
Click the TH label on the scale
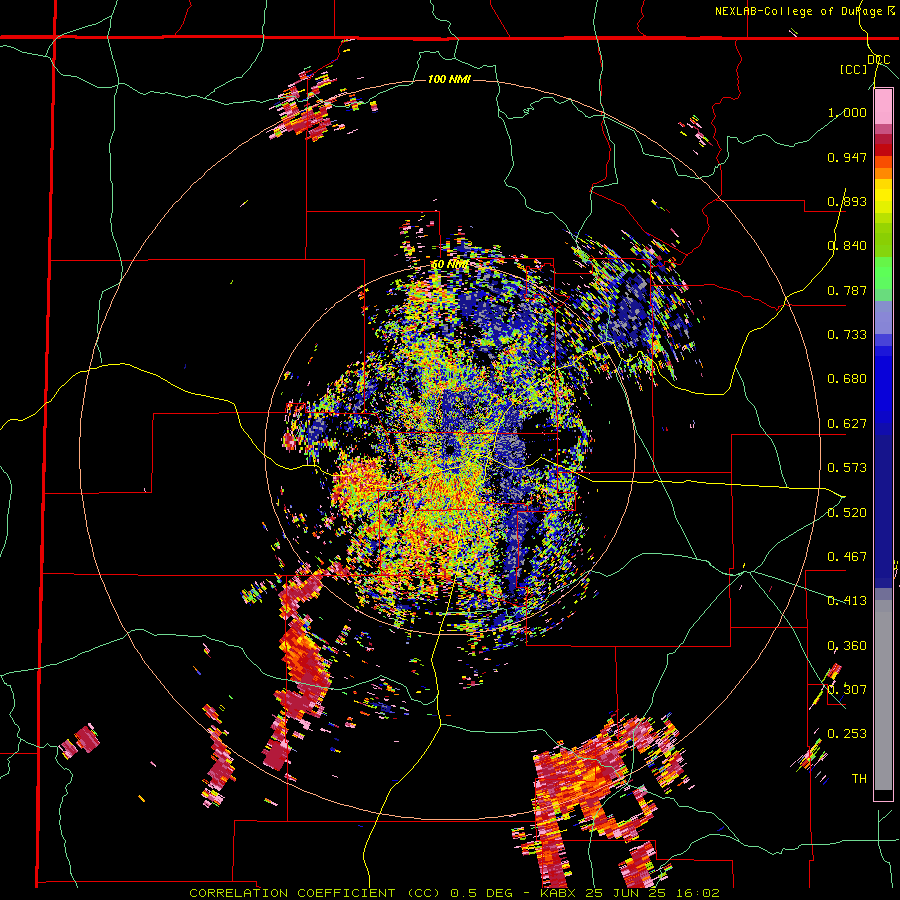click(x=859, y=779)
